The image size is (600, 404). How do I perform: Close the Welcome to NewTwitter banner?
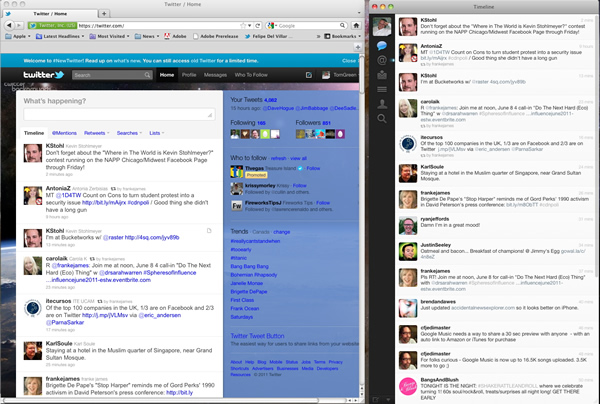349,60
